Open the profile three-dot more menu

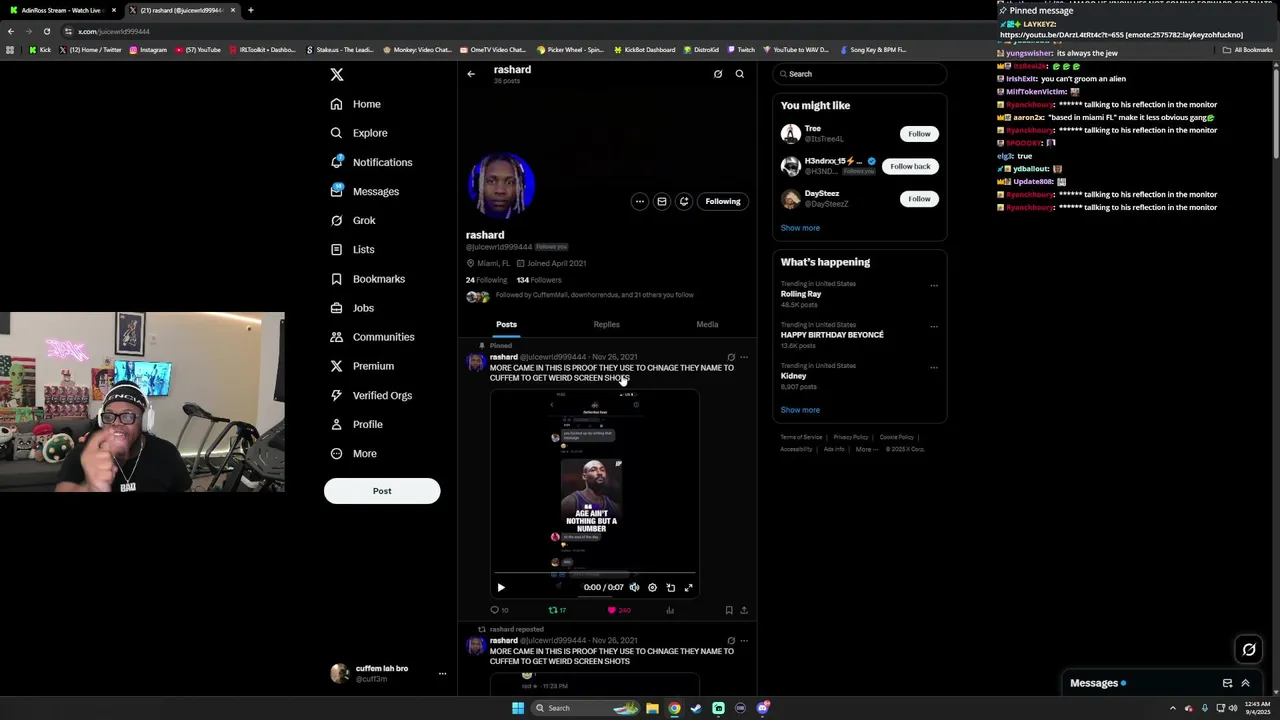(640, 201)
